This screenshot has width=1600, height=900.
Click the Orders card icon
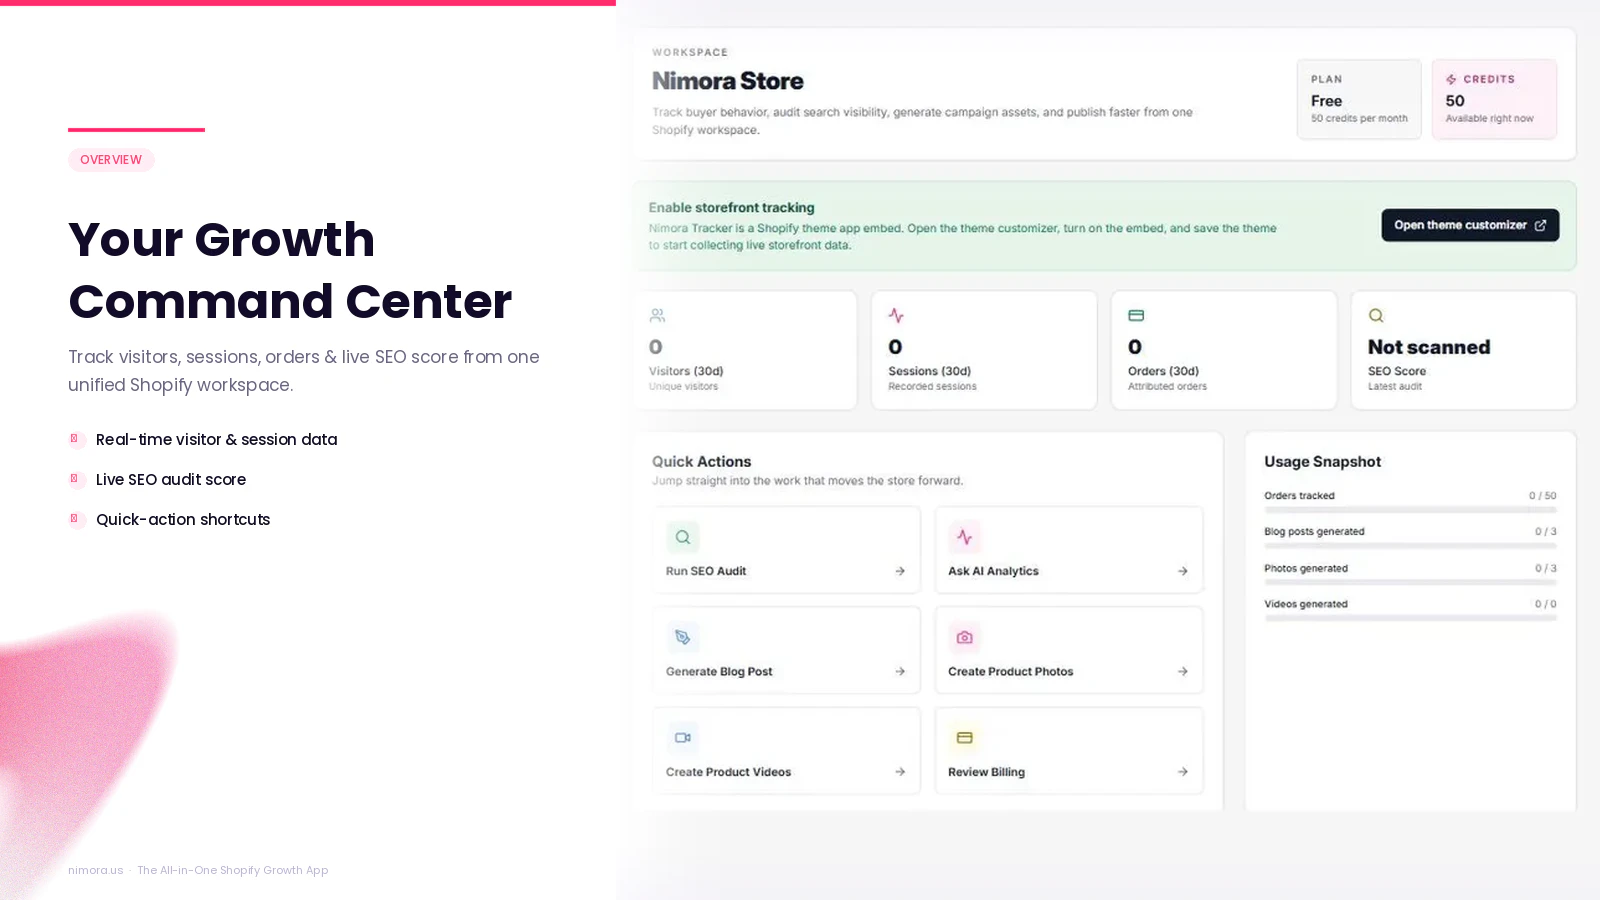(1136, 316)
